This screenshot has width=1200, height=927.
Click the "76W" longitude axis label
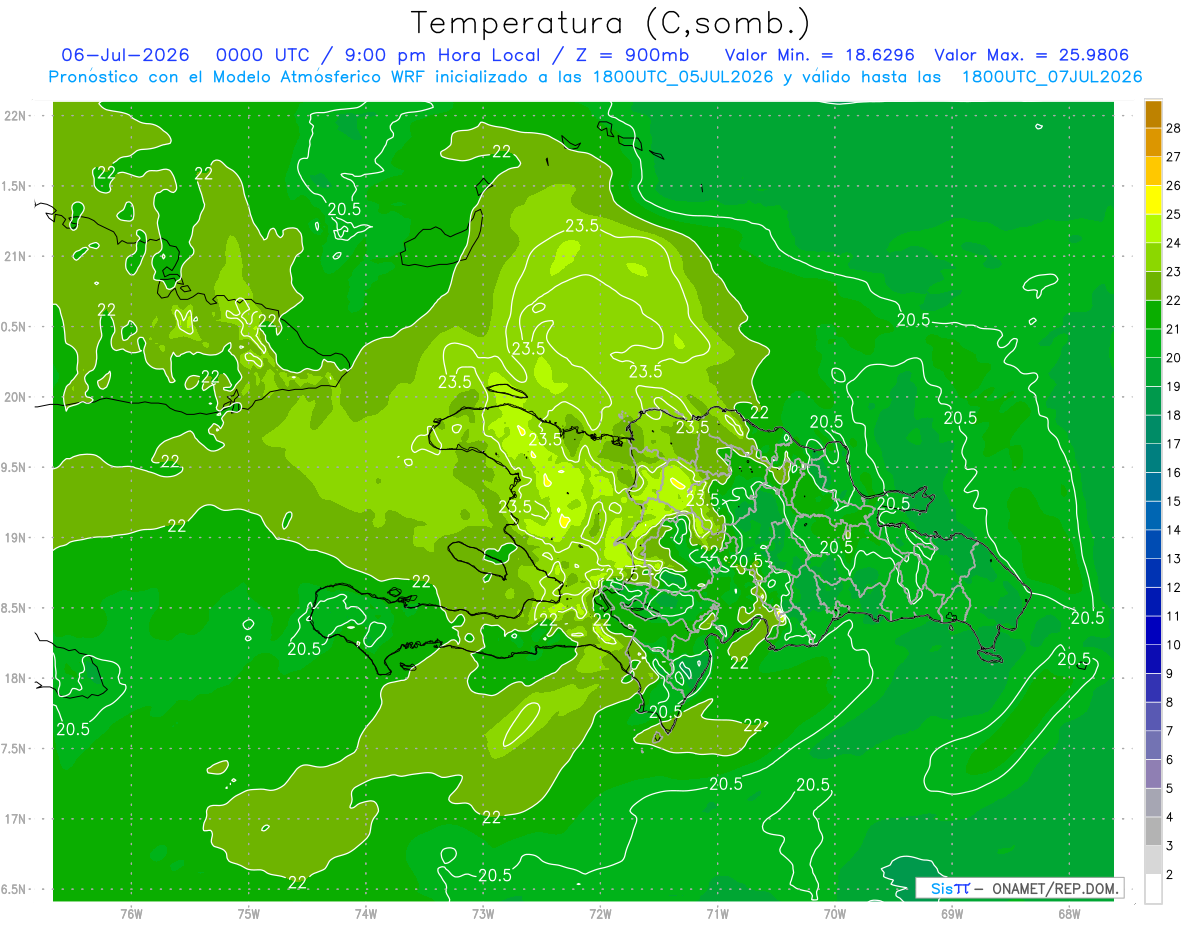pos(131,912)
